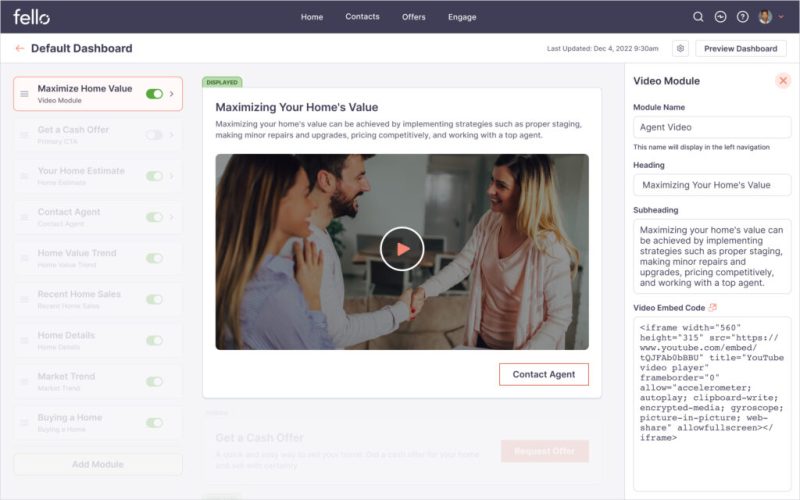The height and width of the screenshot is (500, 800).
Task: Click into the Module Name field
Action: click(x=711, y=127)
